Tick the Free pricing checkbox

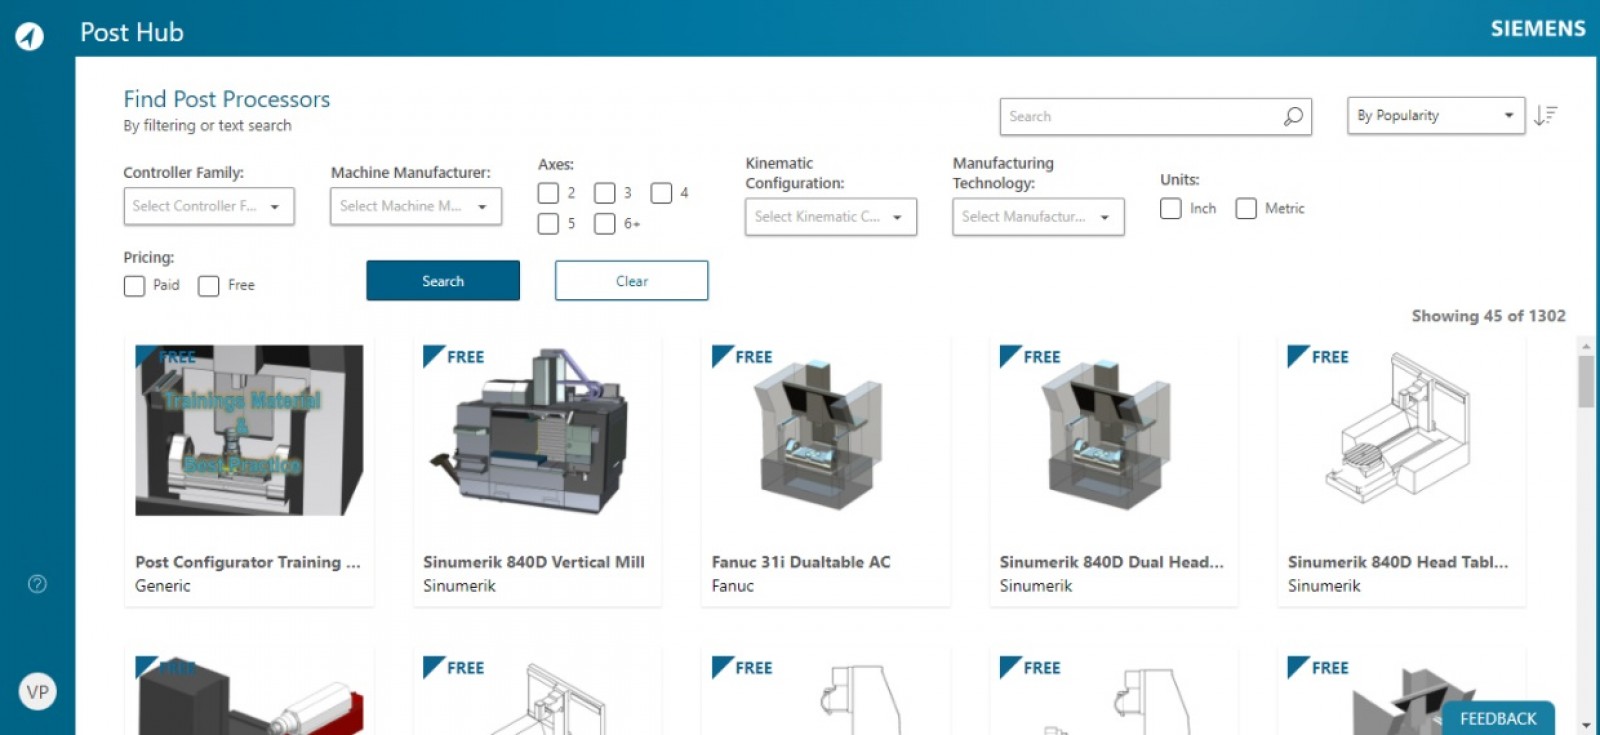tap(209, 286)
